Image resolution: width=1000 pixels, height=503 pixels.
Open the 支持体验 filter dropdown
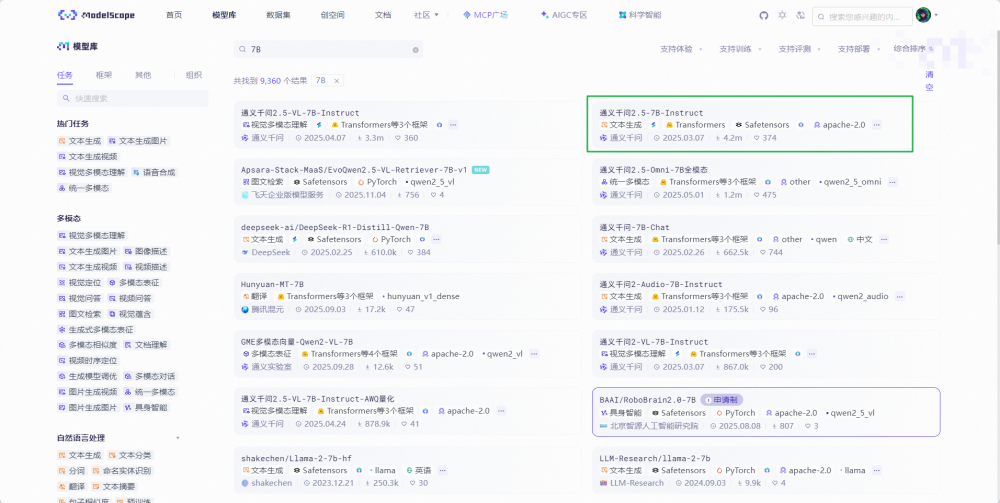(680, 49)
